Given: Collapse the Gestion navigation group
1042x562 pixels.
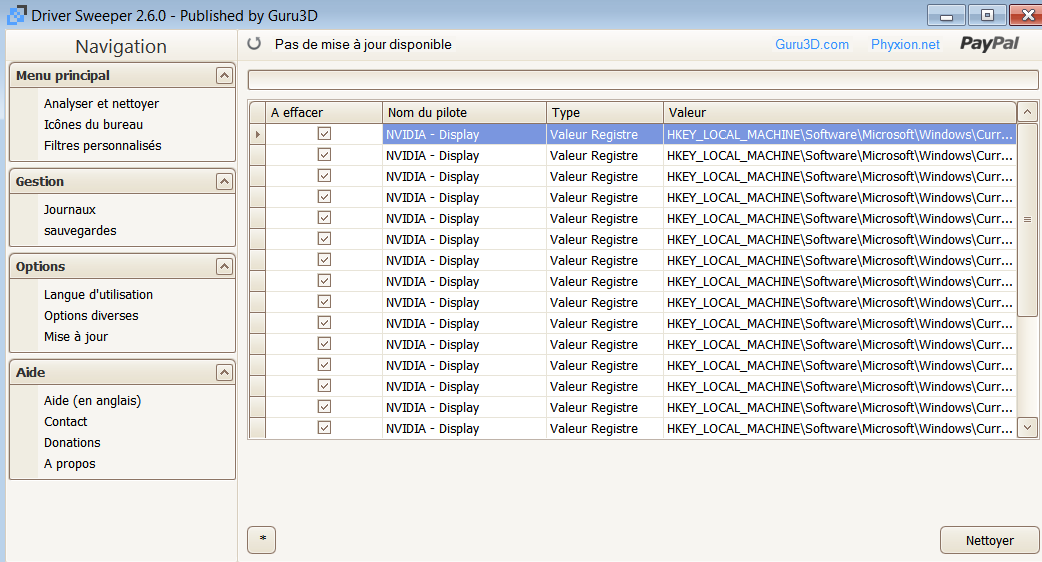Looking at the screenshot, I should point(224,182).
